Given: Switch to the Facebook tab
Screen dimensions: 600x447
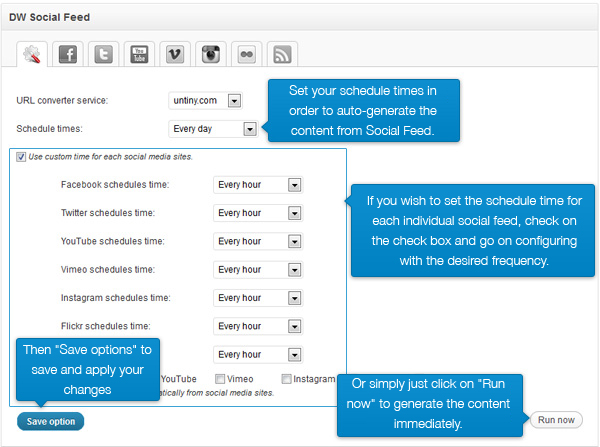Looking at the screenshot, I should point(68,54).
